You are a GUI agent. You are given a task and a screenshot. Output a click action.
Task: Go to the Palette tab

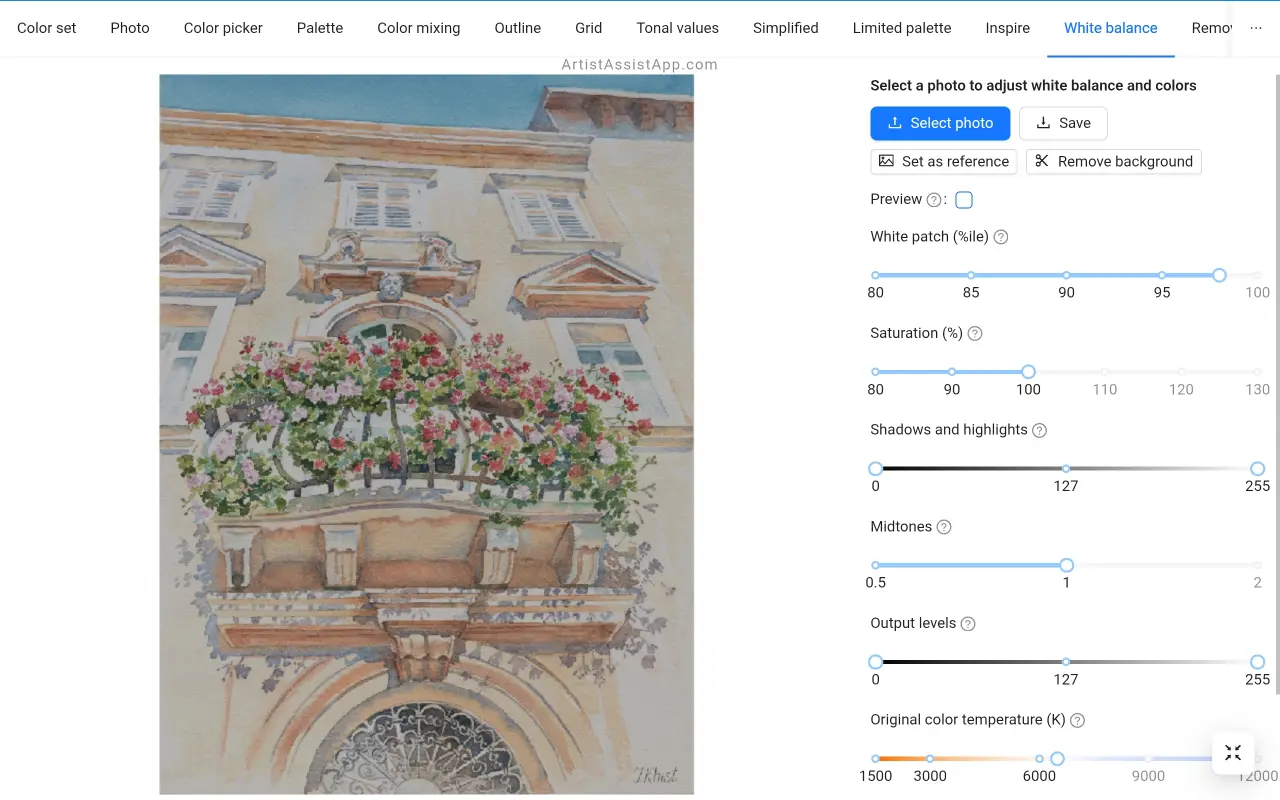pyautogui.click(x=320, y=28)
